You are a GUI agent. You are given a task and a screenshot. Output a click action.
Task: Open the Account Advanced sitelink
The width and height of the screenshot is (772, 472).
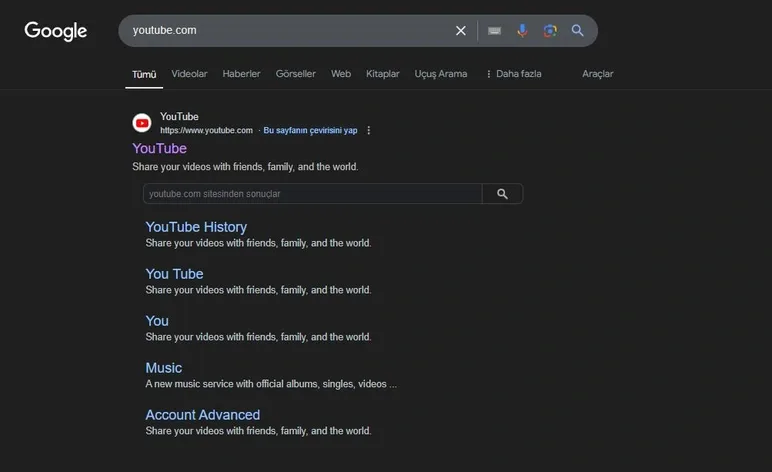(202, 415)
